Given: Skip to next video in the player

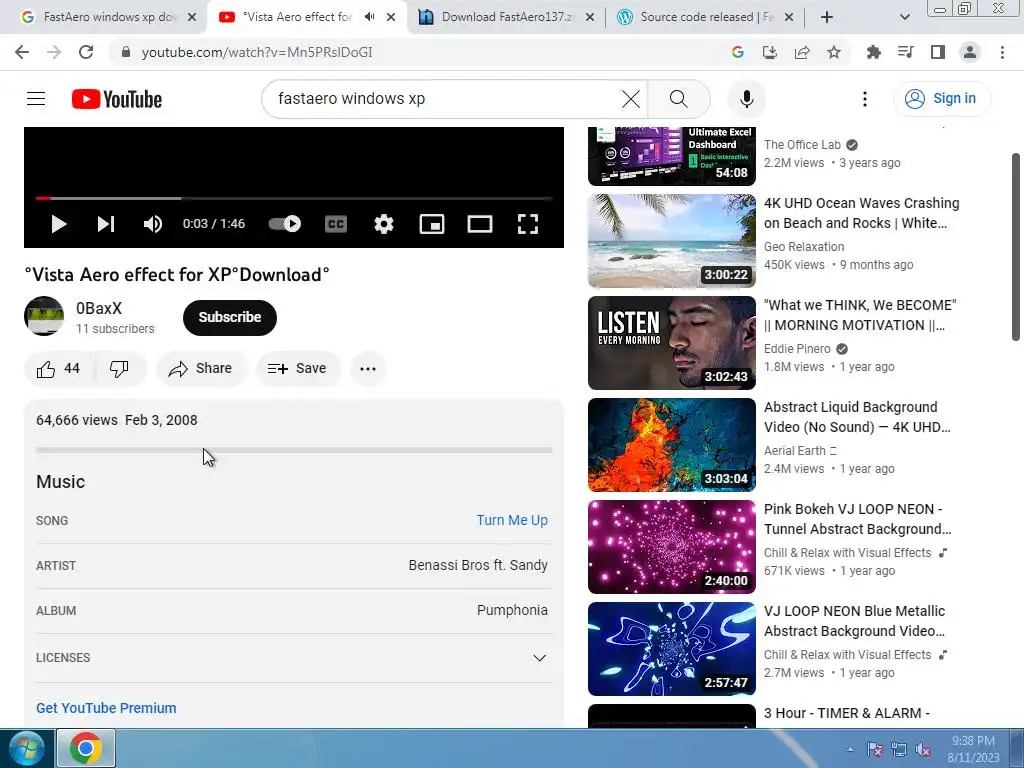Looking at the screenshot, I should [x=106, y=224].
